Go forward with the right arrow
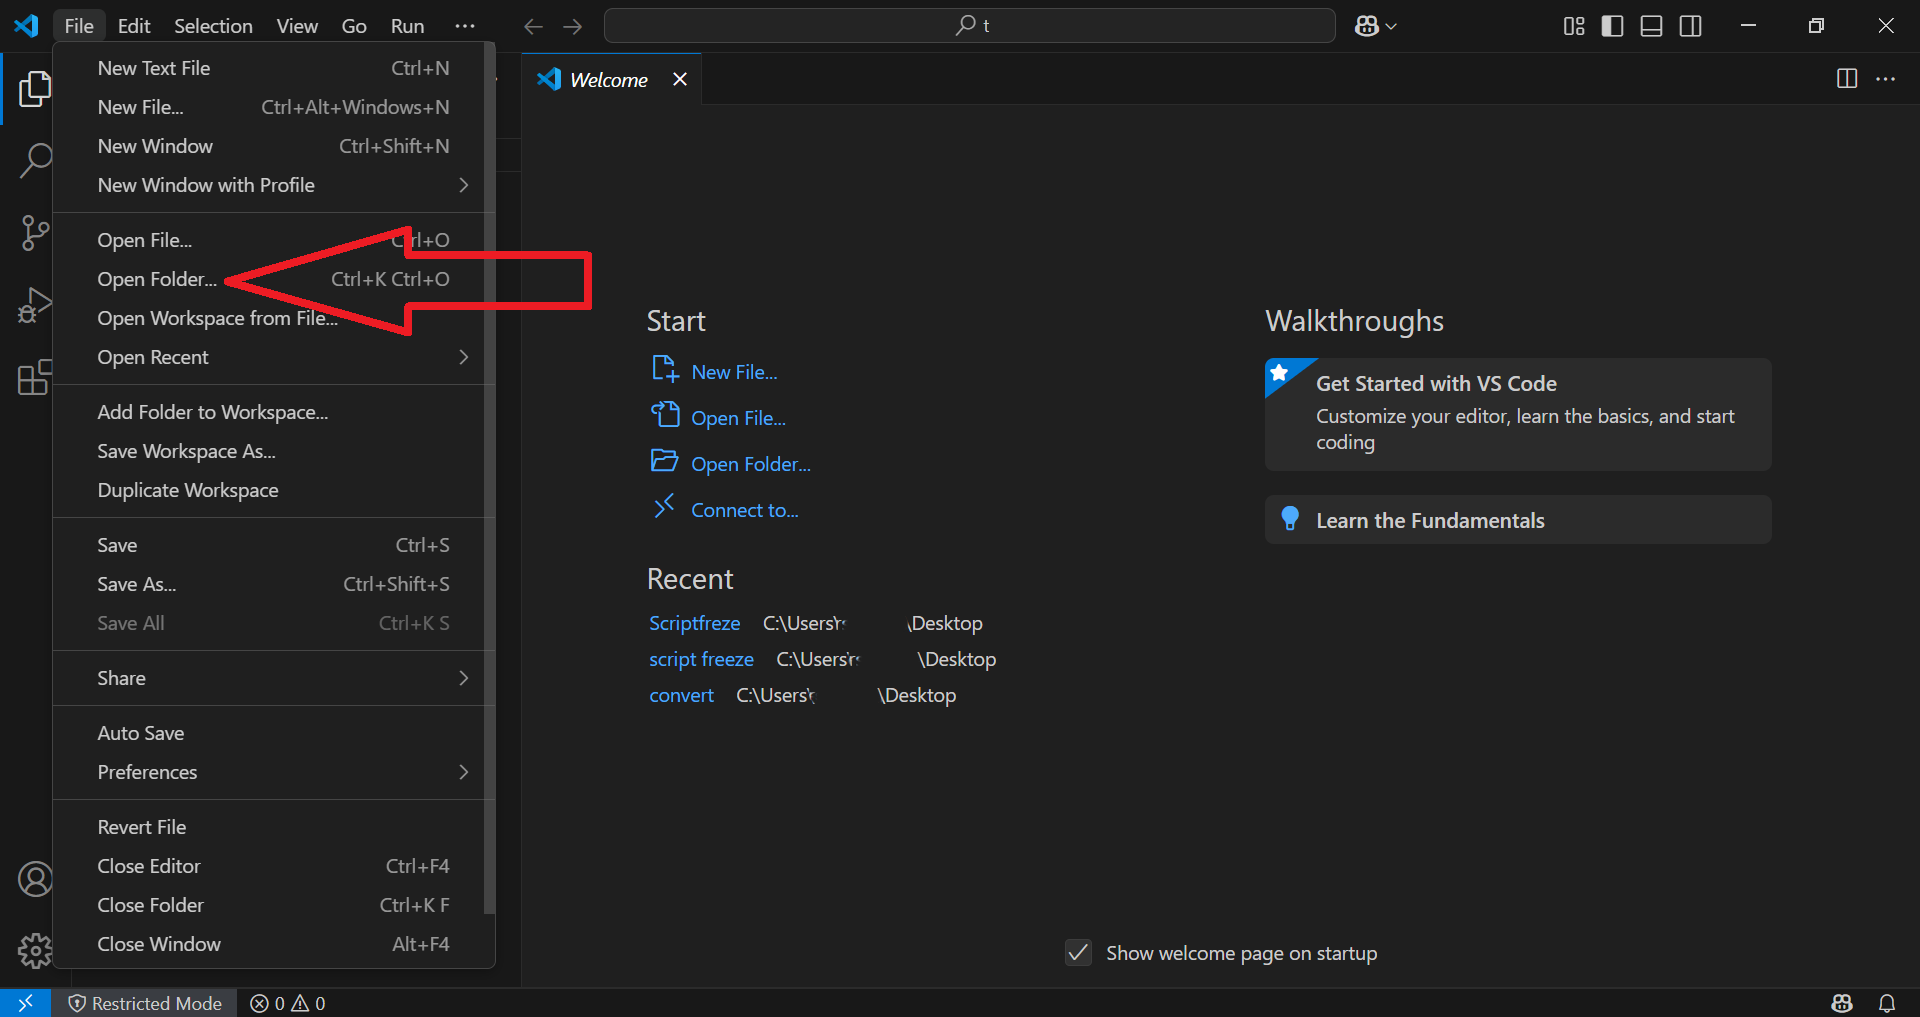Image resolution: width=1920 pixels, height=1017 pixels. (x=572, y=26)
